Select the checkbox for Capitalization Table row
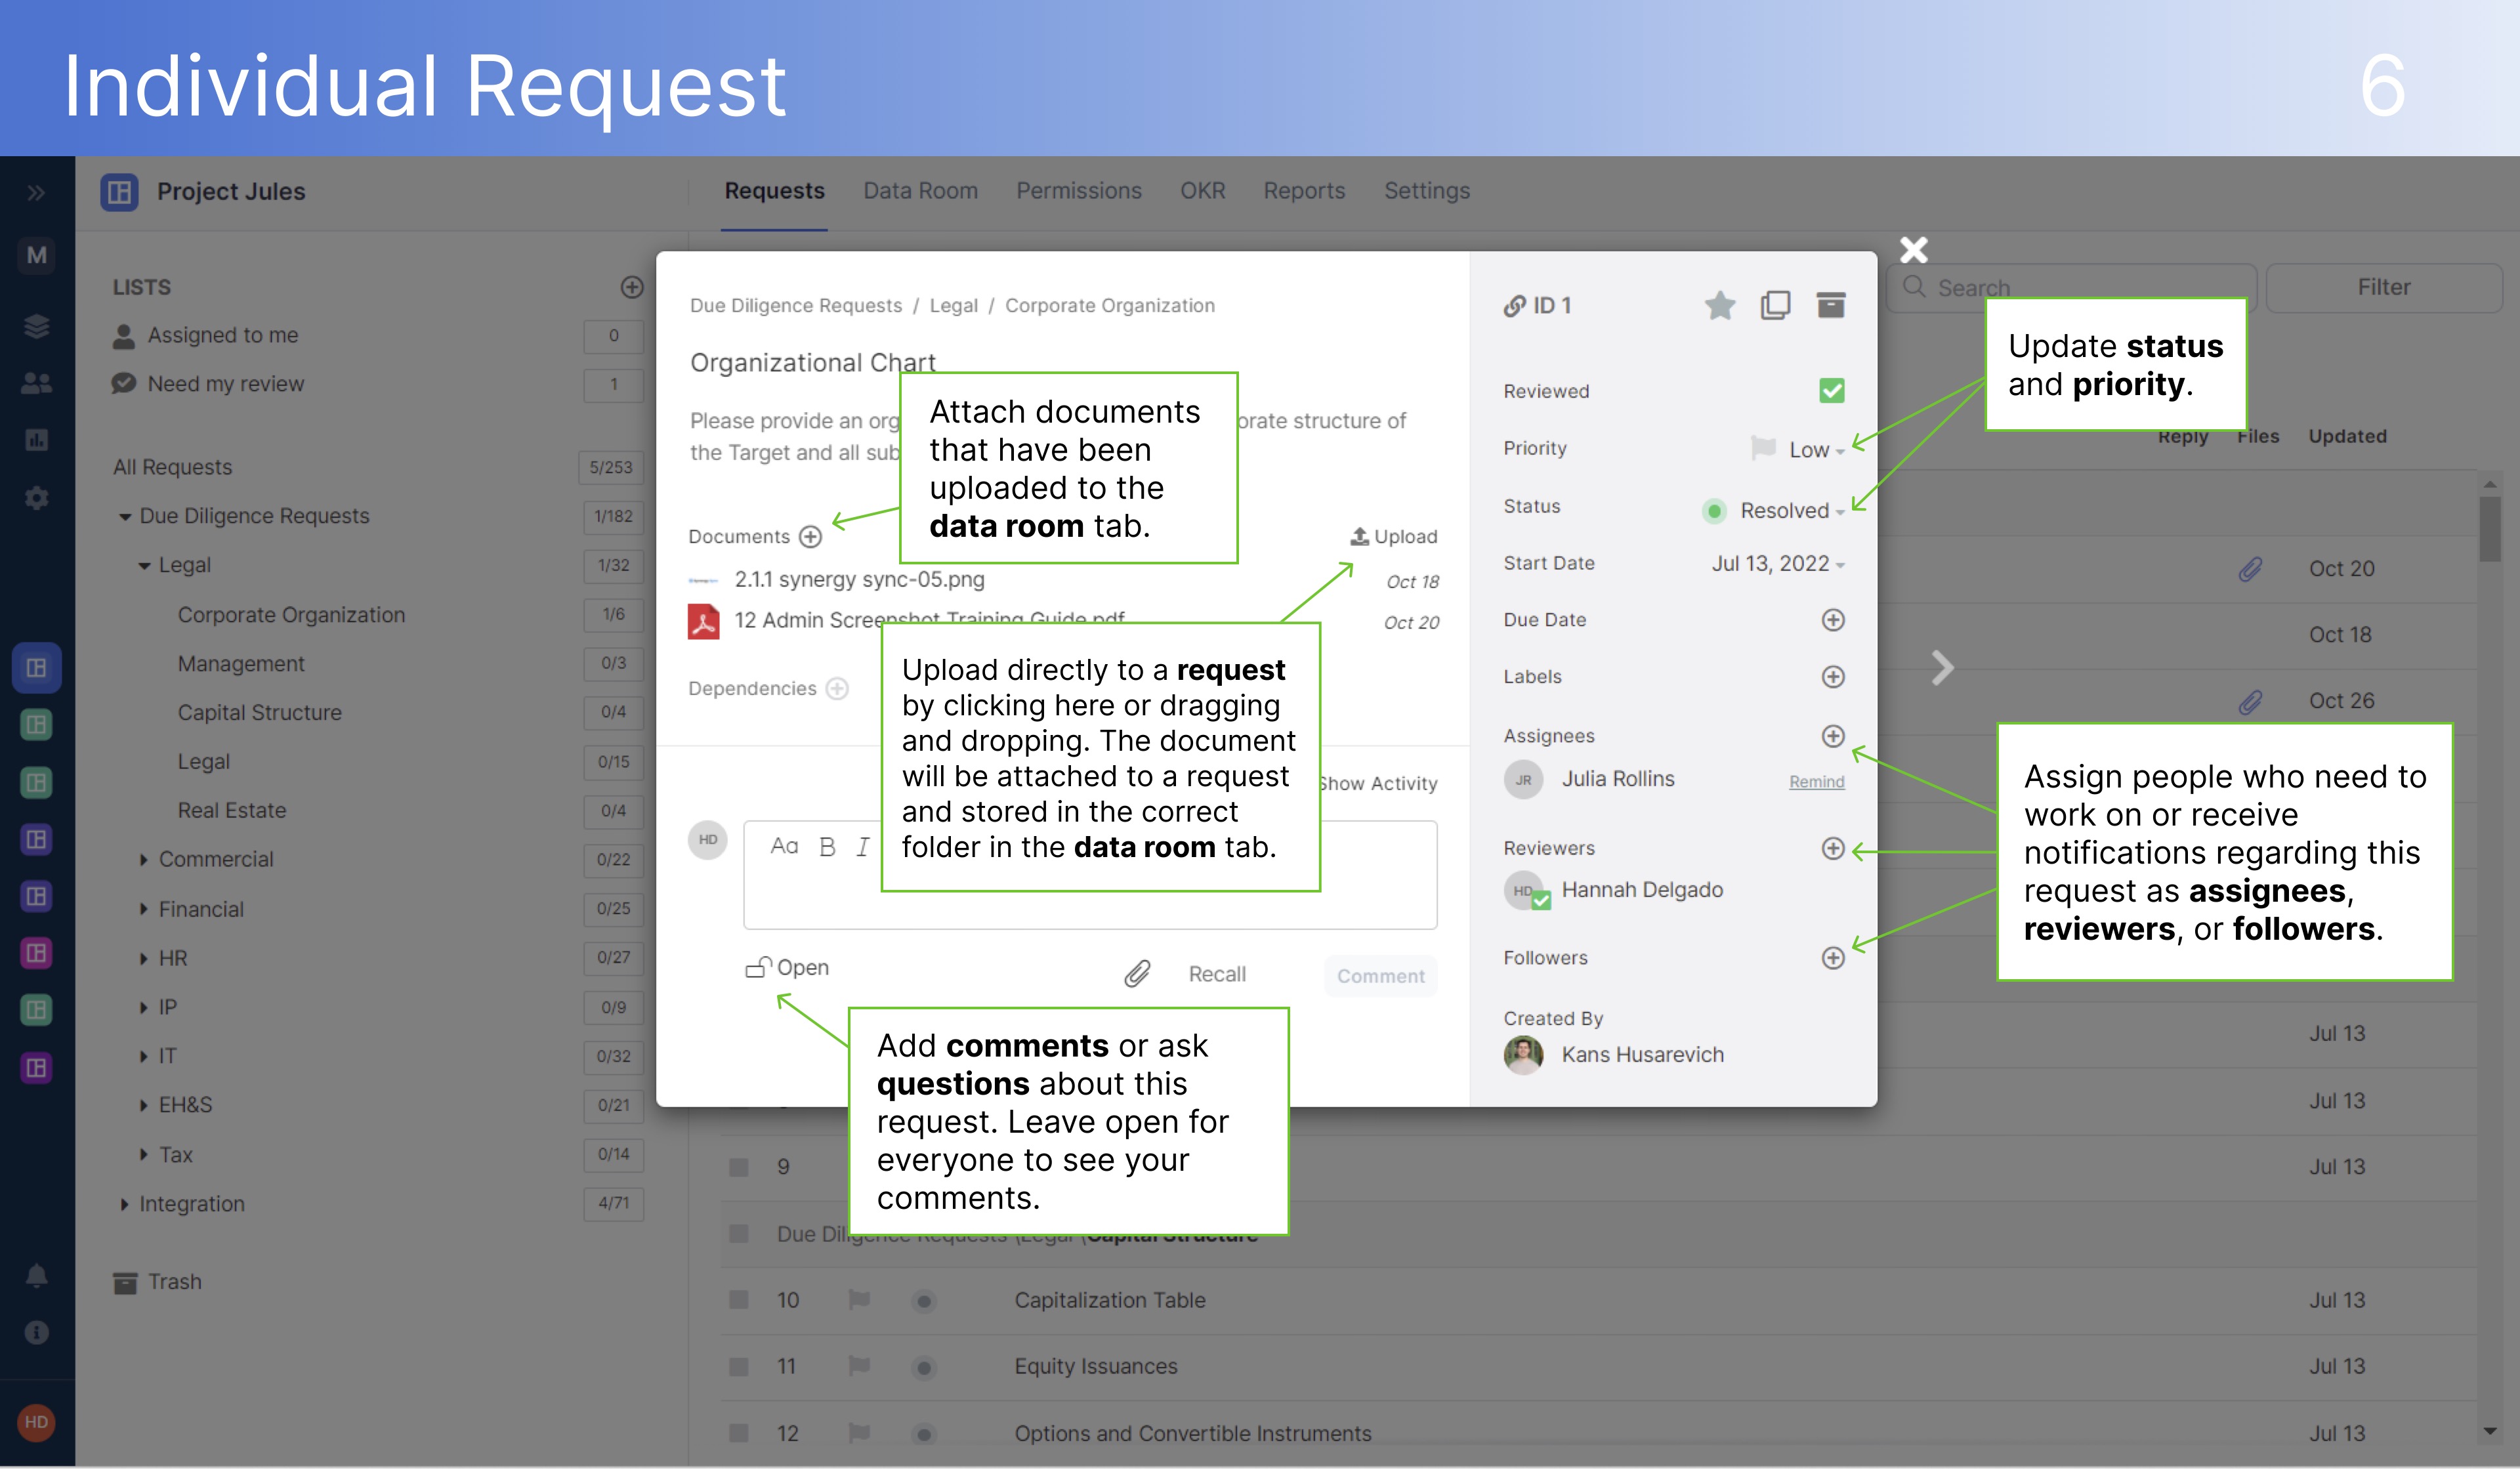The image size is (2520, 1470). click(739, 1300)
